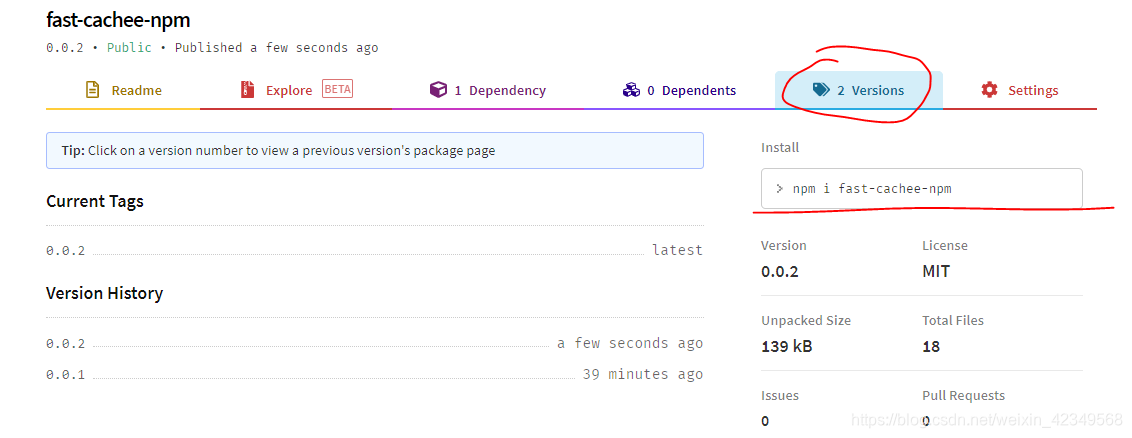Click the Versions tags icon
1132x438 pixels.
coord(821,89)
